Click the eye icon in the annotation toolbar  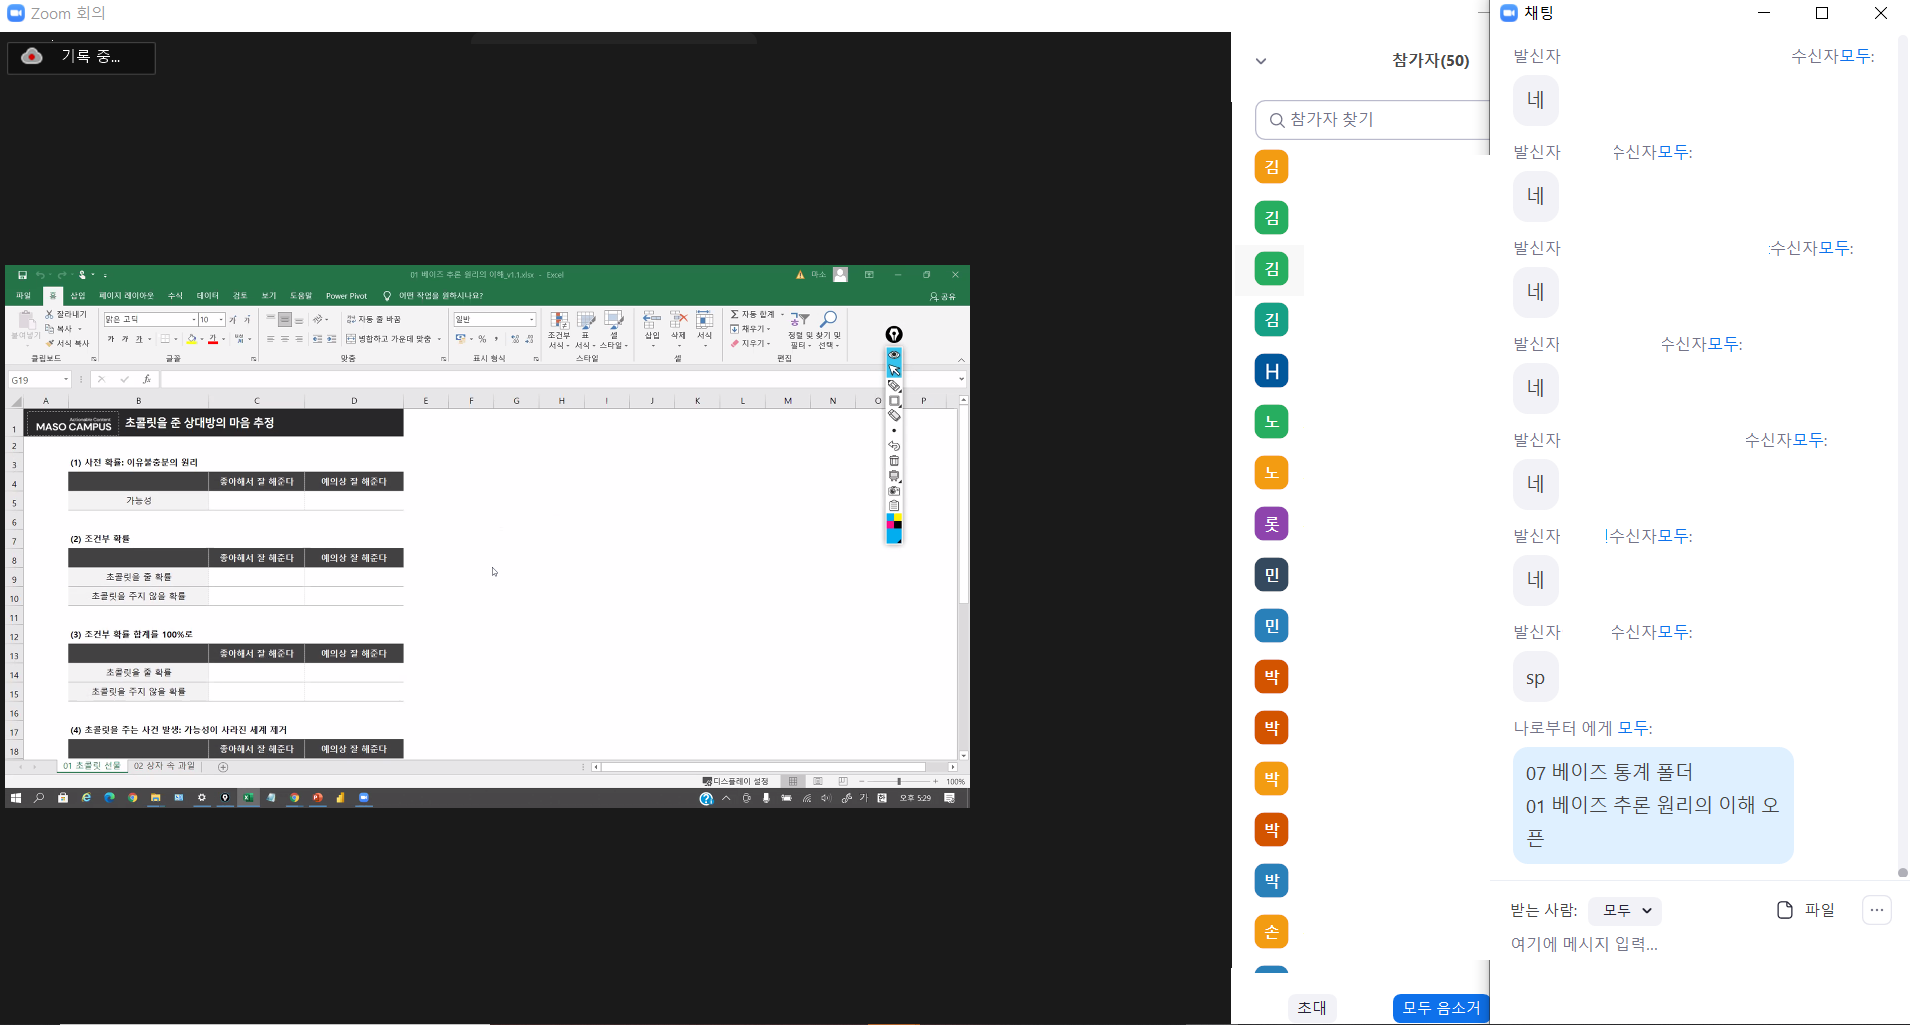click(x=894, y=355)
